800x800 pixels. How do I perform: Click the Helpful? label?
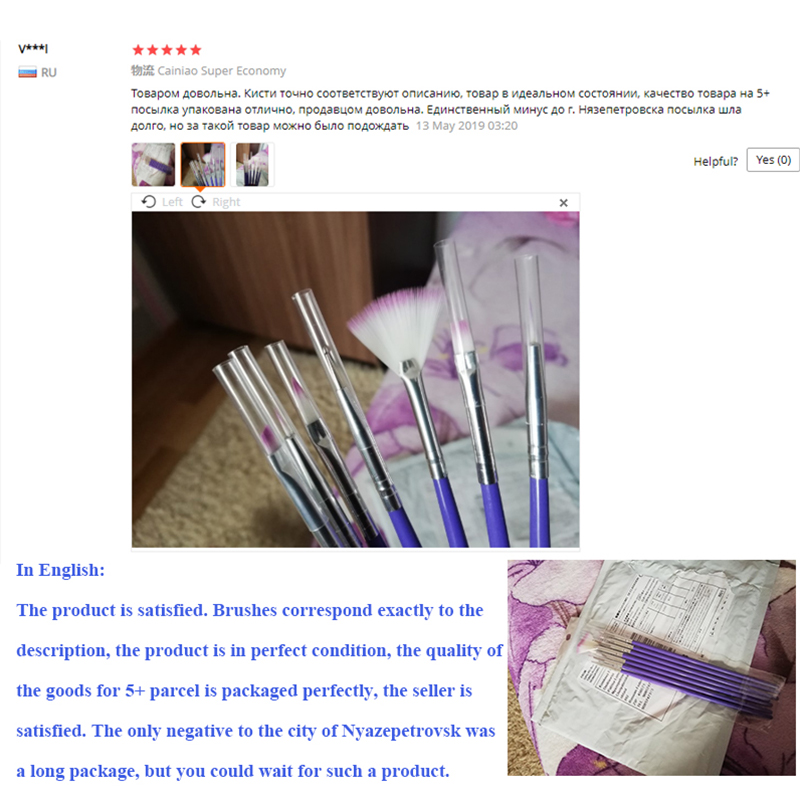(715, 161)
